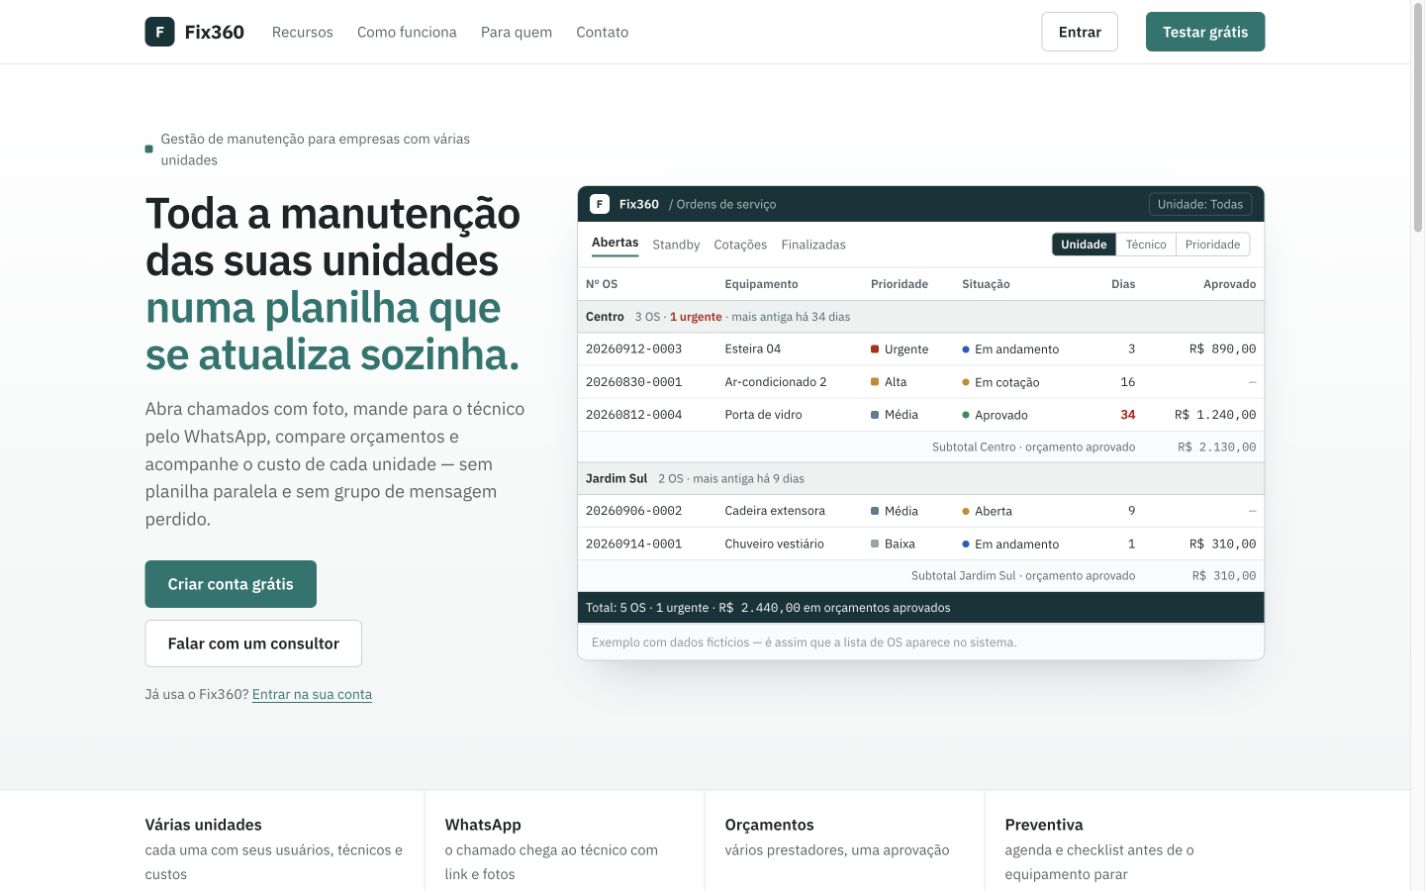Screen dimensions: 1425x891
Task: Click the R$ 1.240,00 amount
Action: click(1215, 415)
